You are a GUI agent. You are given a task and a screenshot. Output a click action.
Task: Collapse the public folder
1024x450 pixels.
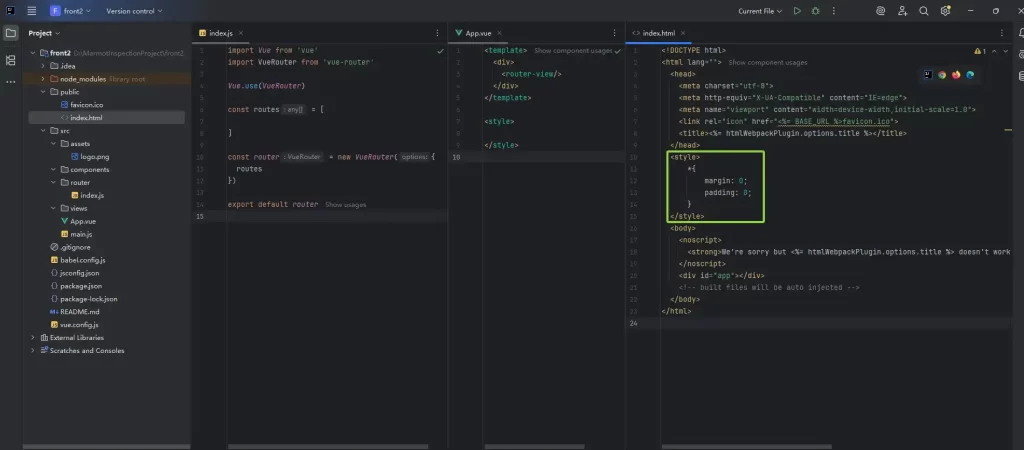pyautogui.click(x=42, y=91)
